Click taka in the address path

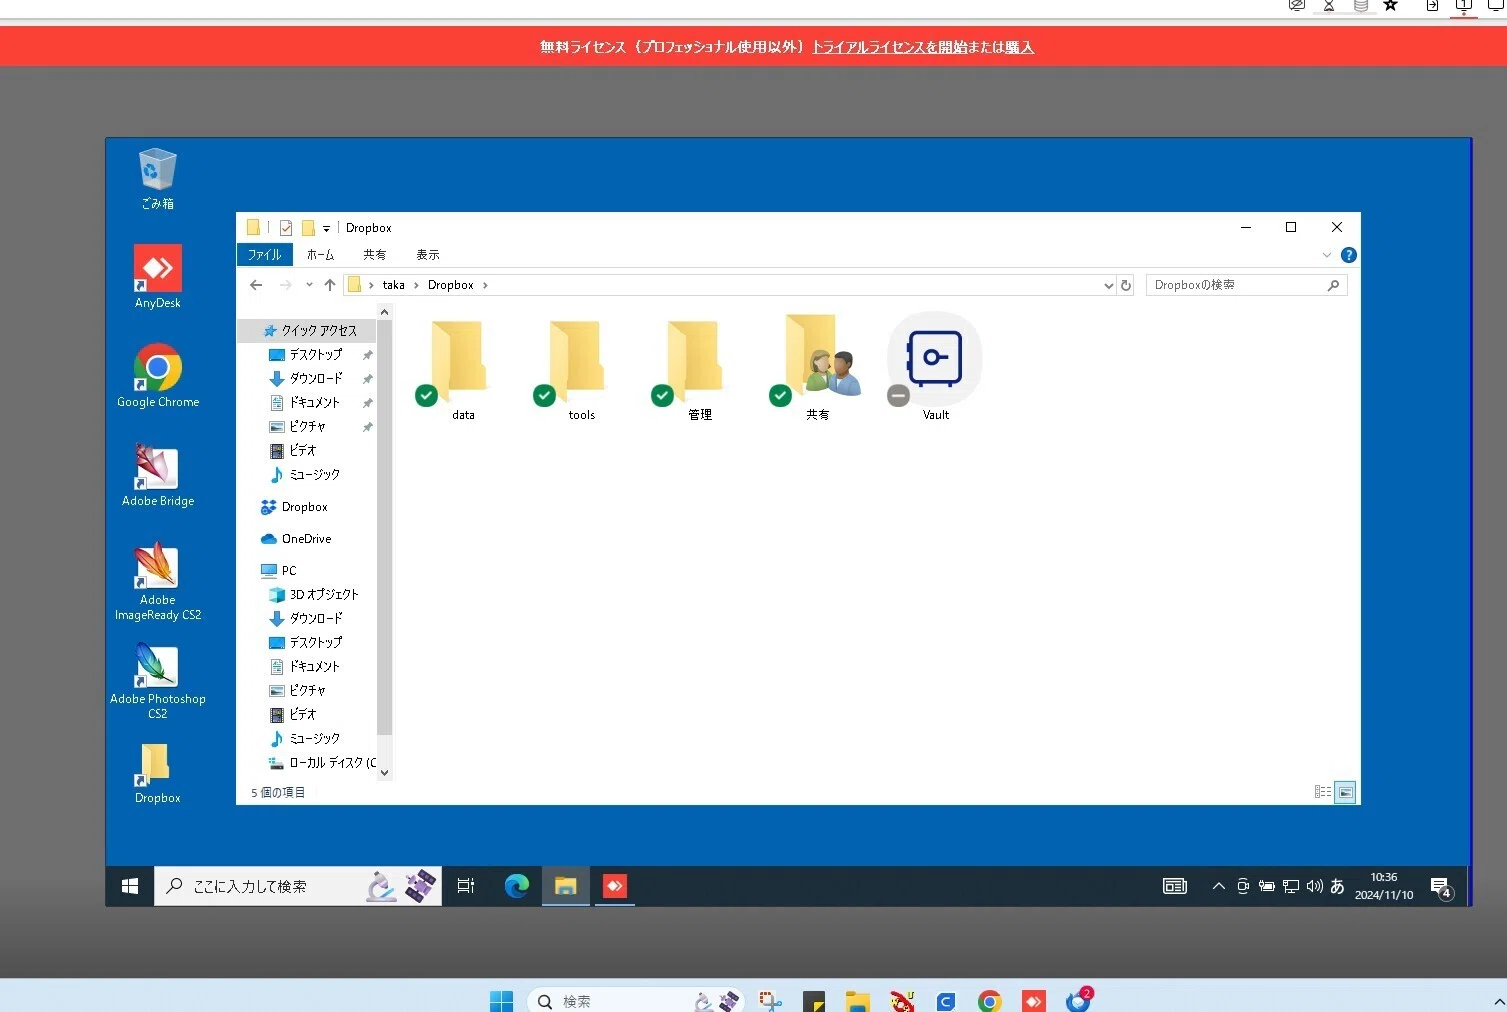[394, 285]
